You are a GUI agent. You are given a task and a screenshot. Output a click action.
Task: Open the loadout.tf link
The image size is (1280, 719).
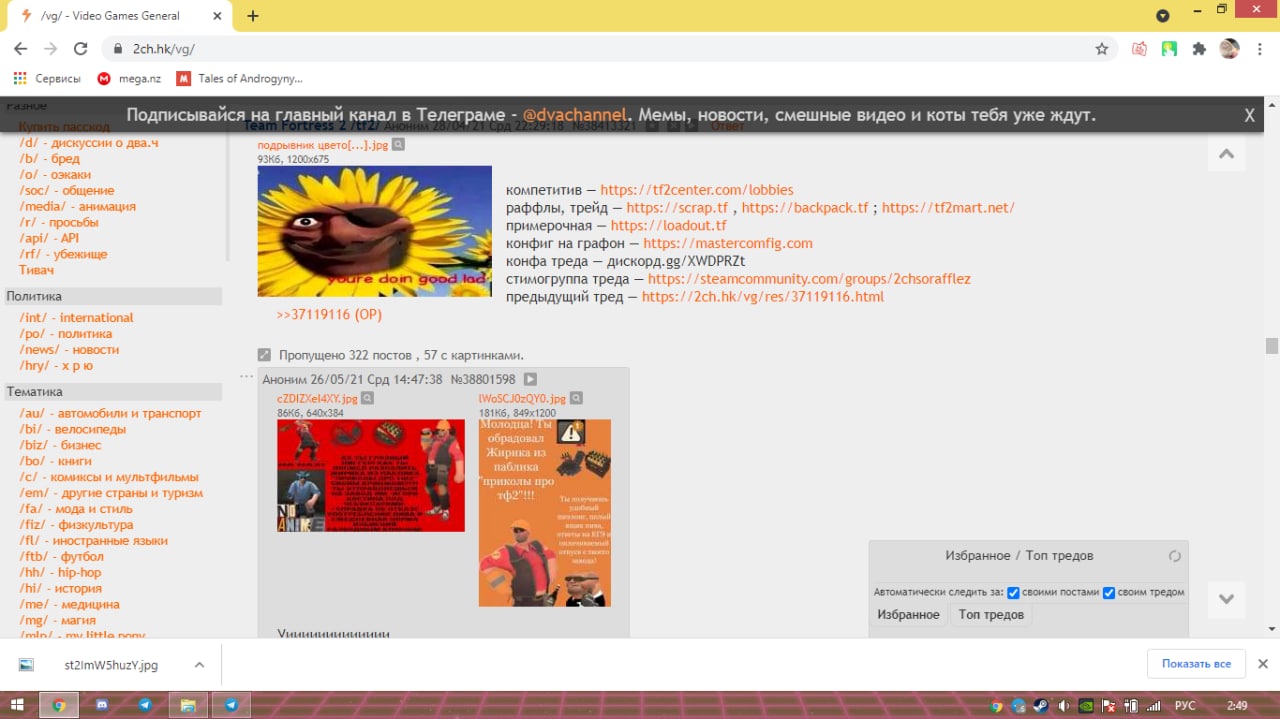click(668, 226)
